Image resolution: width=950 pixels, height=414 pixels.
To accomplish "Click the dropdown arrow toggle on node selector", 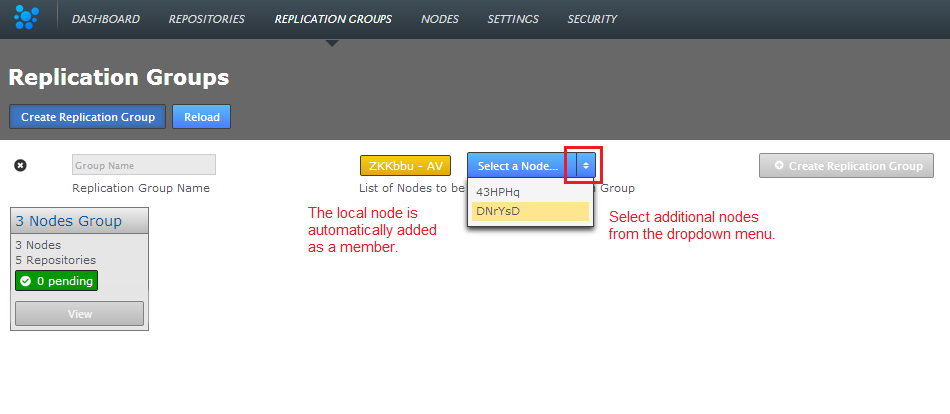I will click(586, 165).
